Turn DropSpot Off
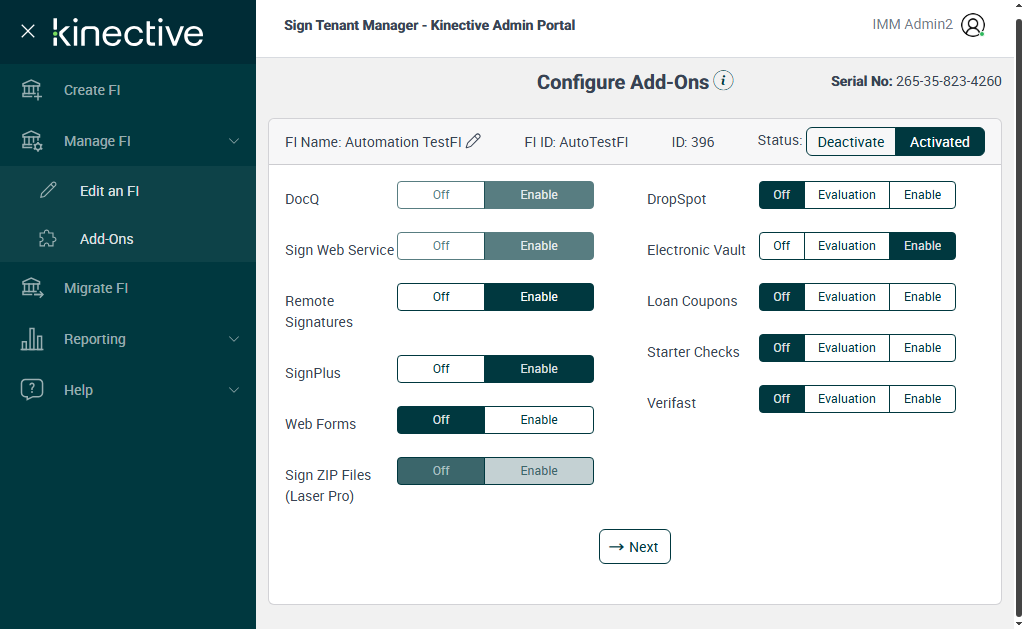This screenshot has width=1024, height=629. click(x=782, y=195)
